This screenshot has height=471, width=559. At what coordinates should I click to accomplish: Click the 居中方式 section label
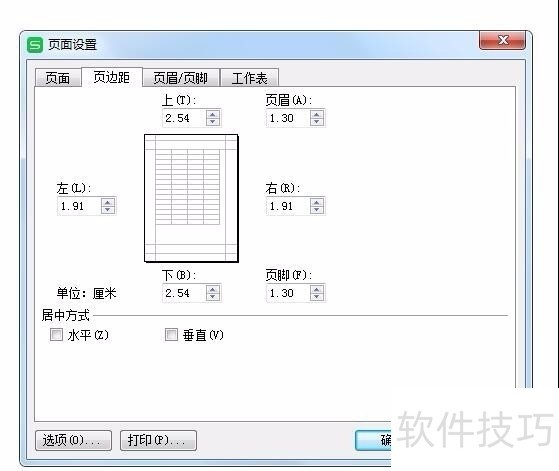(66, 315)
